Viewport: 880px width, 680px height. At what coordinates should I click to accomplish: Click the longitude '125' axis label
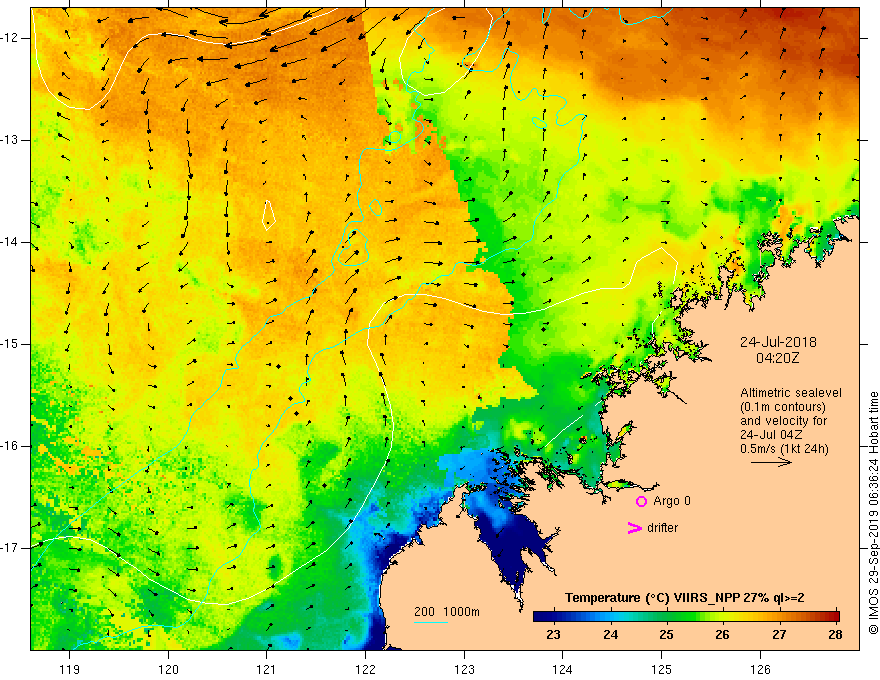(662, 669)
